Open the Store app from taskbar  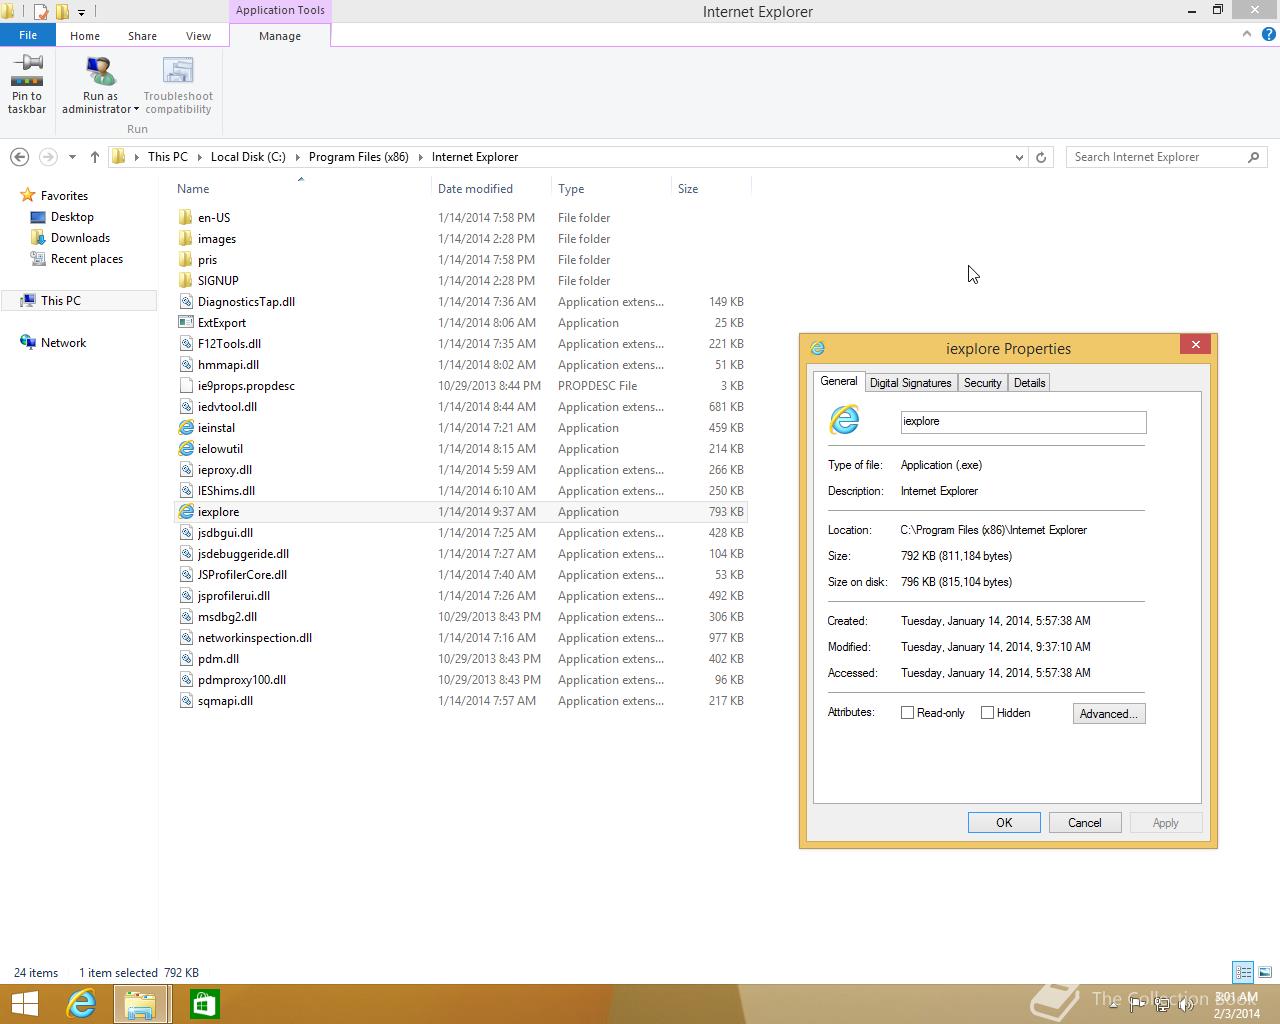coord(204,1004)
